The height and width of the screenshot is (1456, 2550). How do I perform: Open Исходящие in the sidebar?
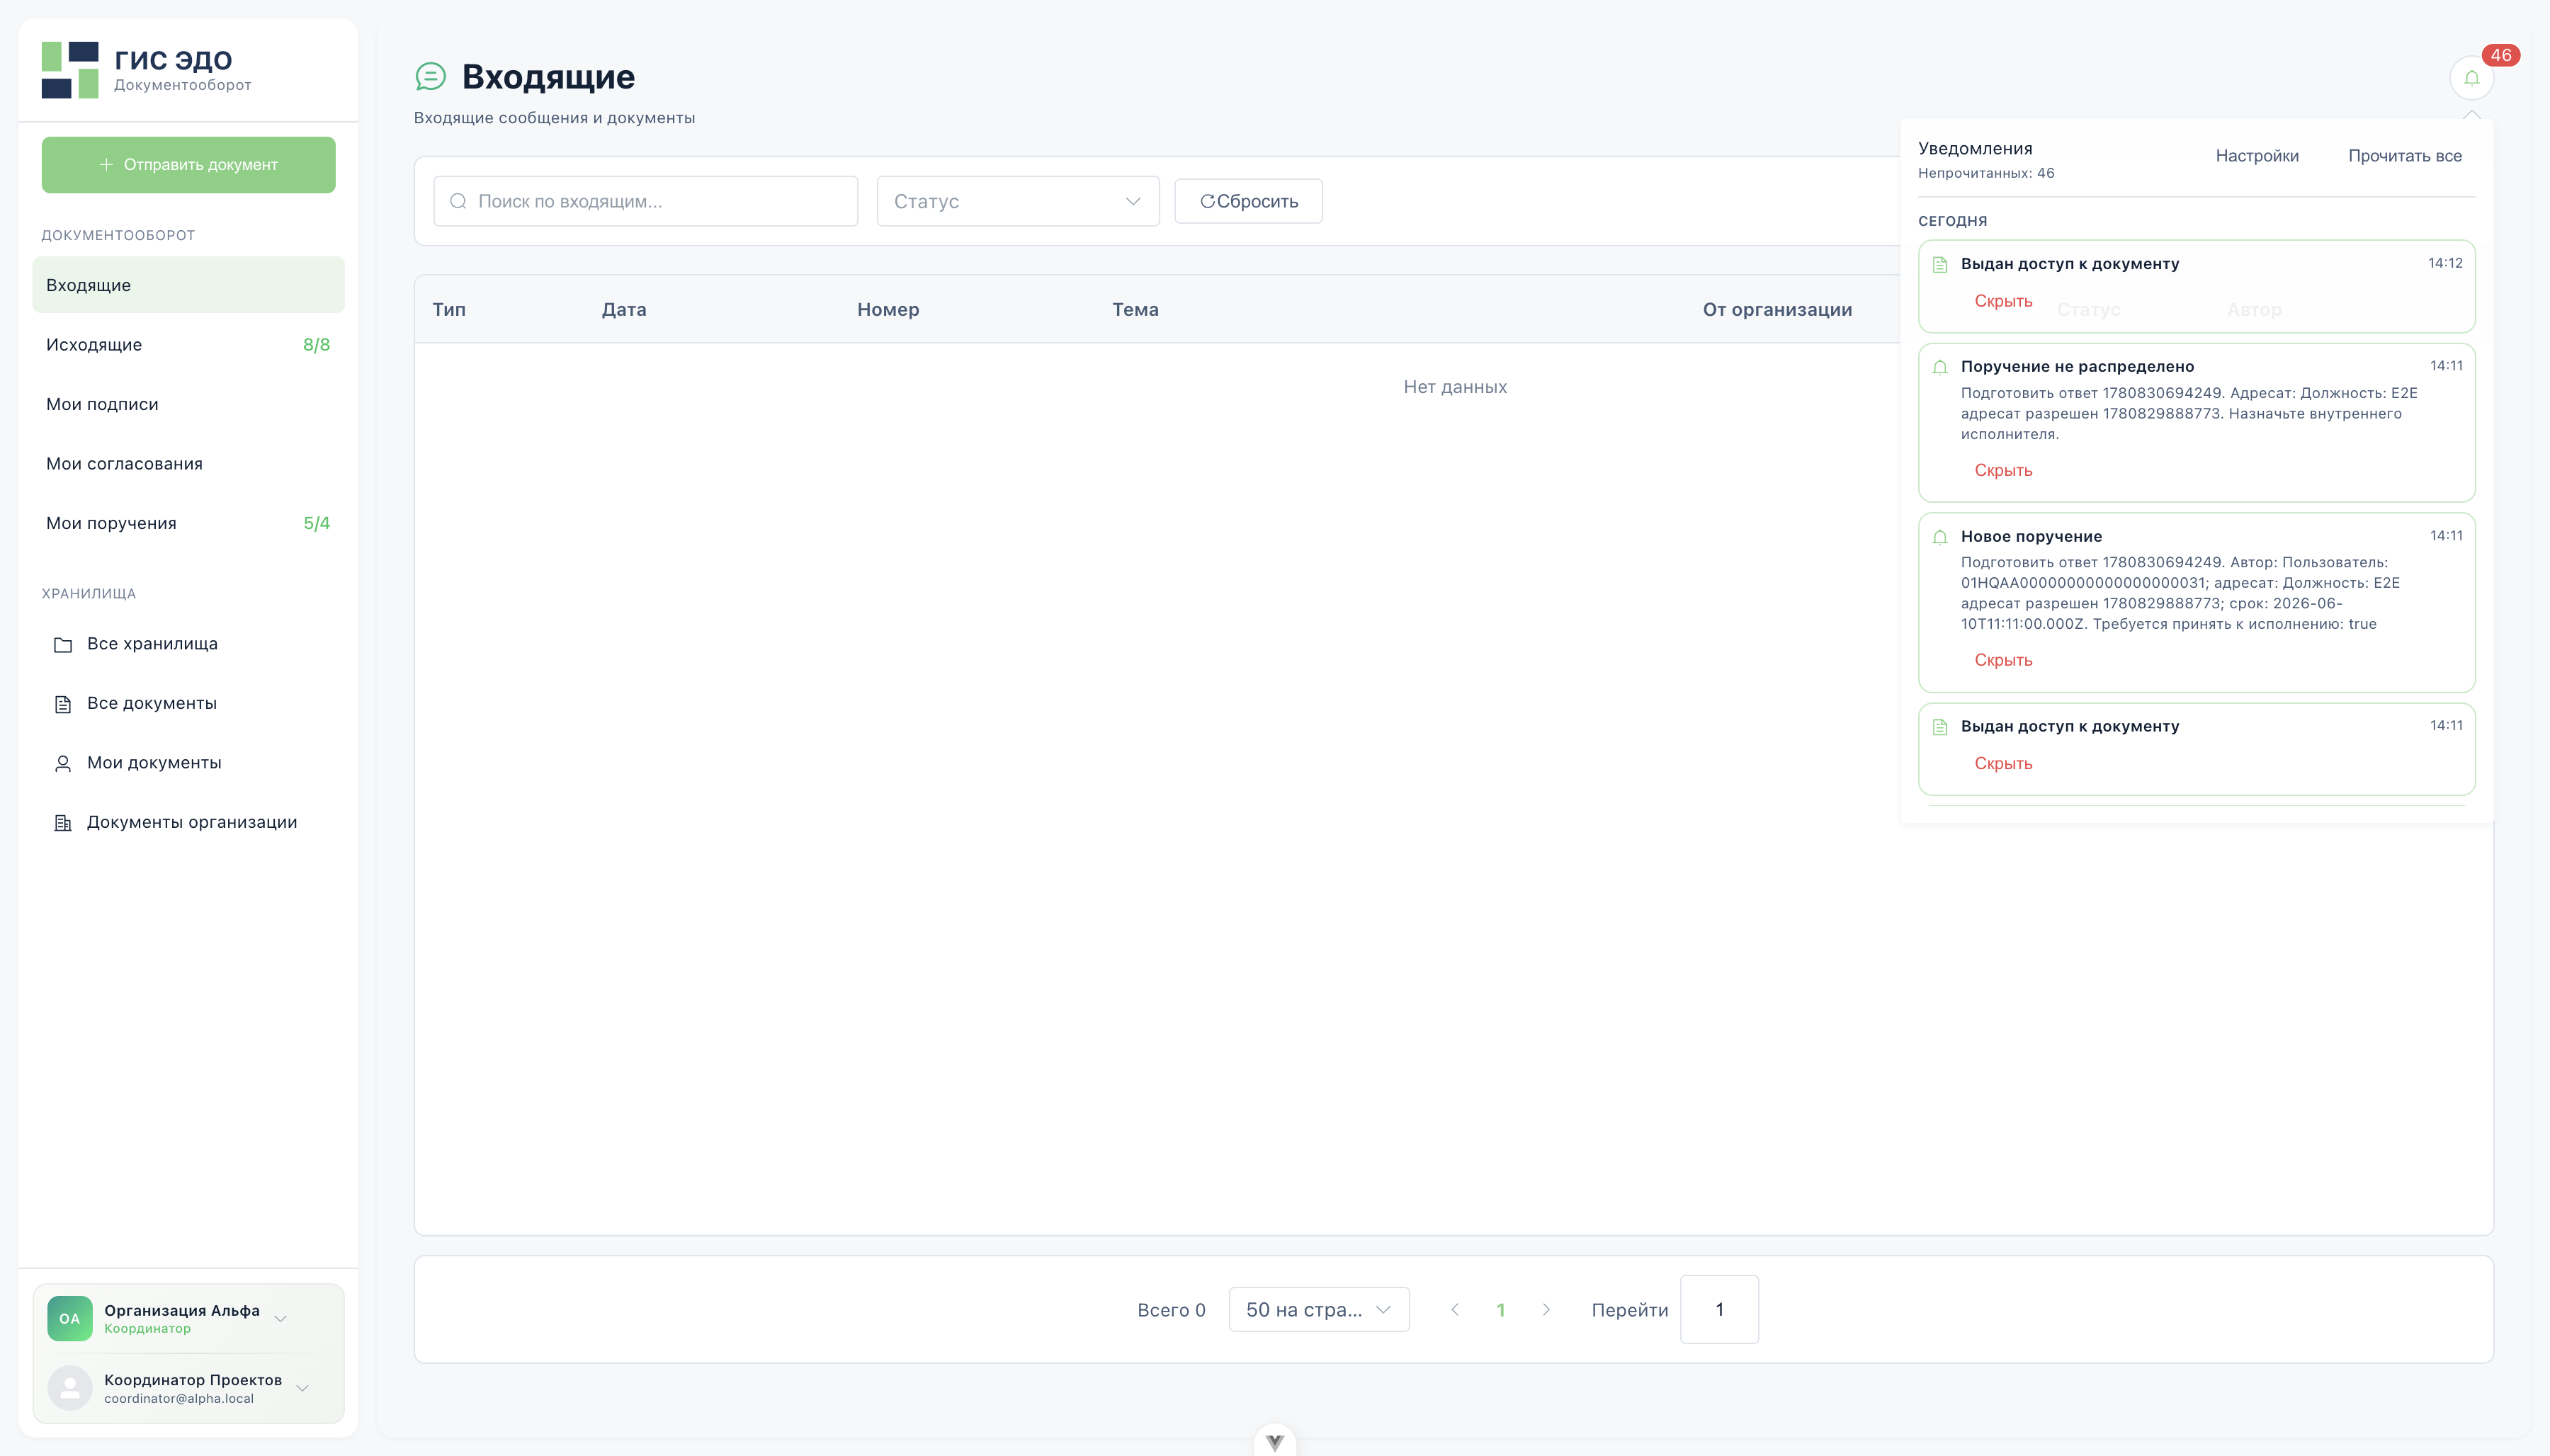[x=189, y=345]
